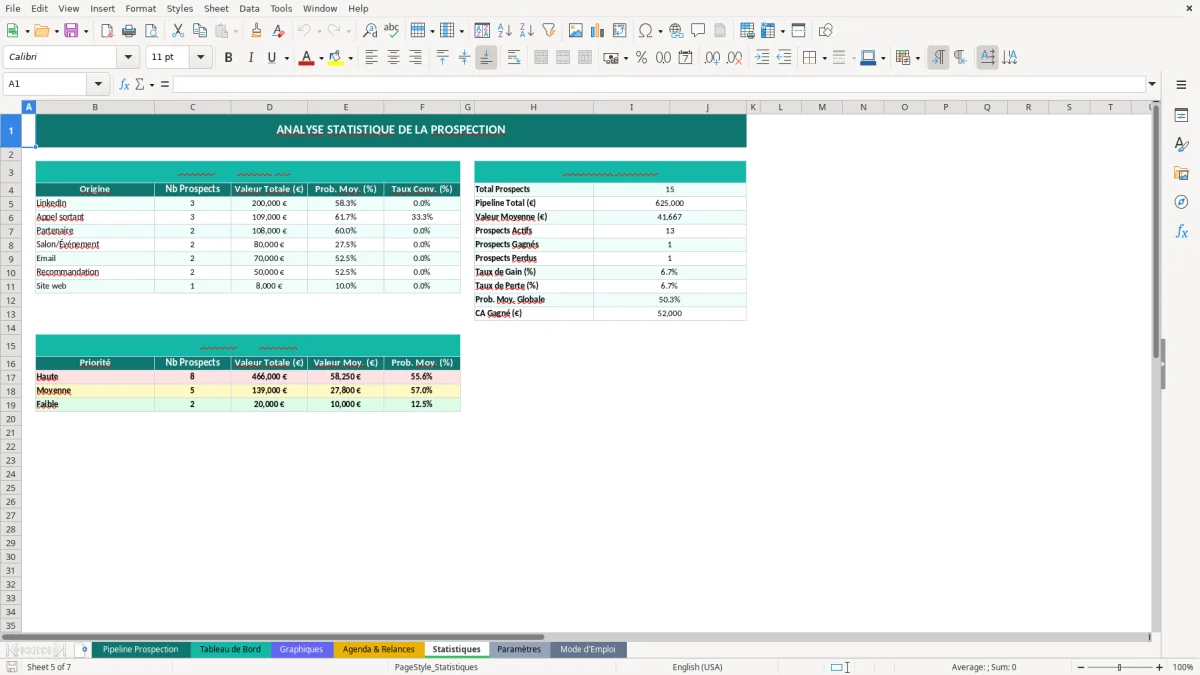This screenshot has width=1200, height=675.
Task: Toggle italic formatting
Action: click(x=250, y=58)
